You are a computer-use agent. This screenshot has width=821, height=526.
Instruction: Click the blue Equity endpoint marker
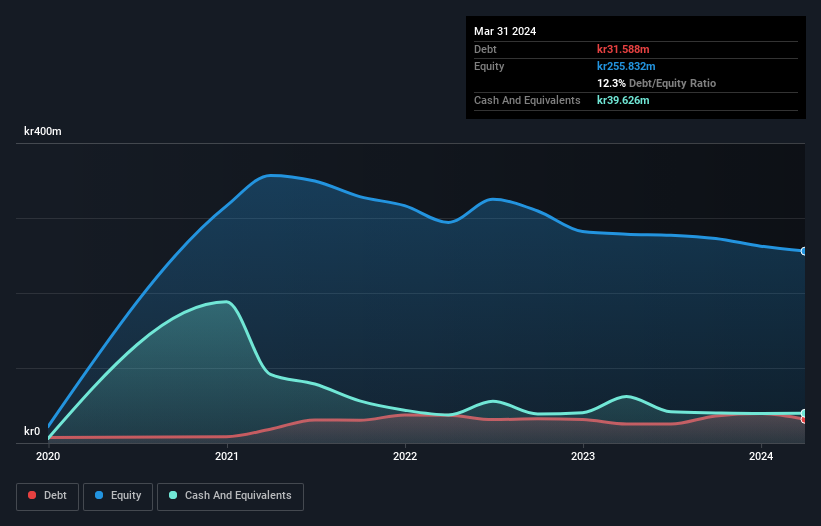click(804, 251)
